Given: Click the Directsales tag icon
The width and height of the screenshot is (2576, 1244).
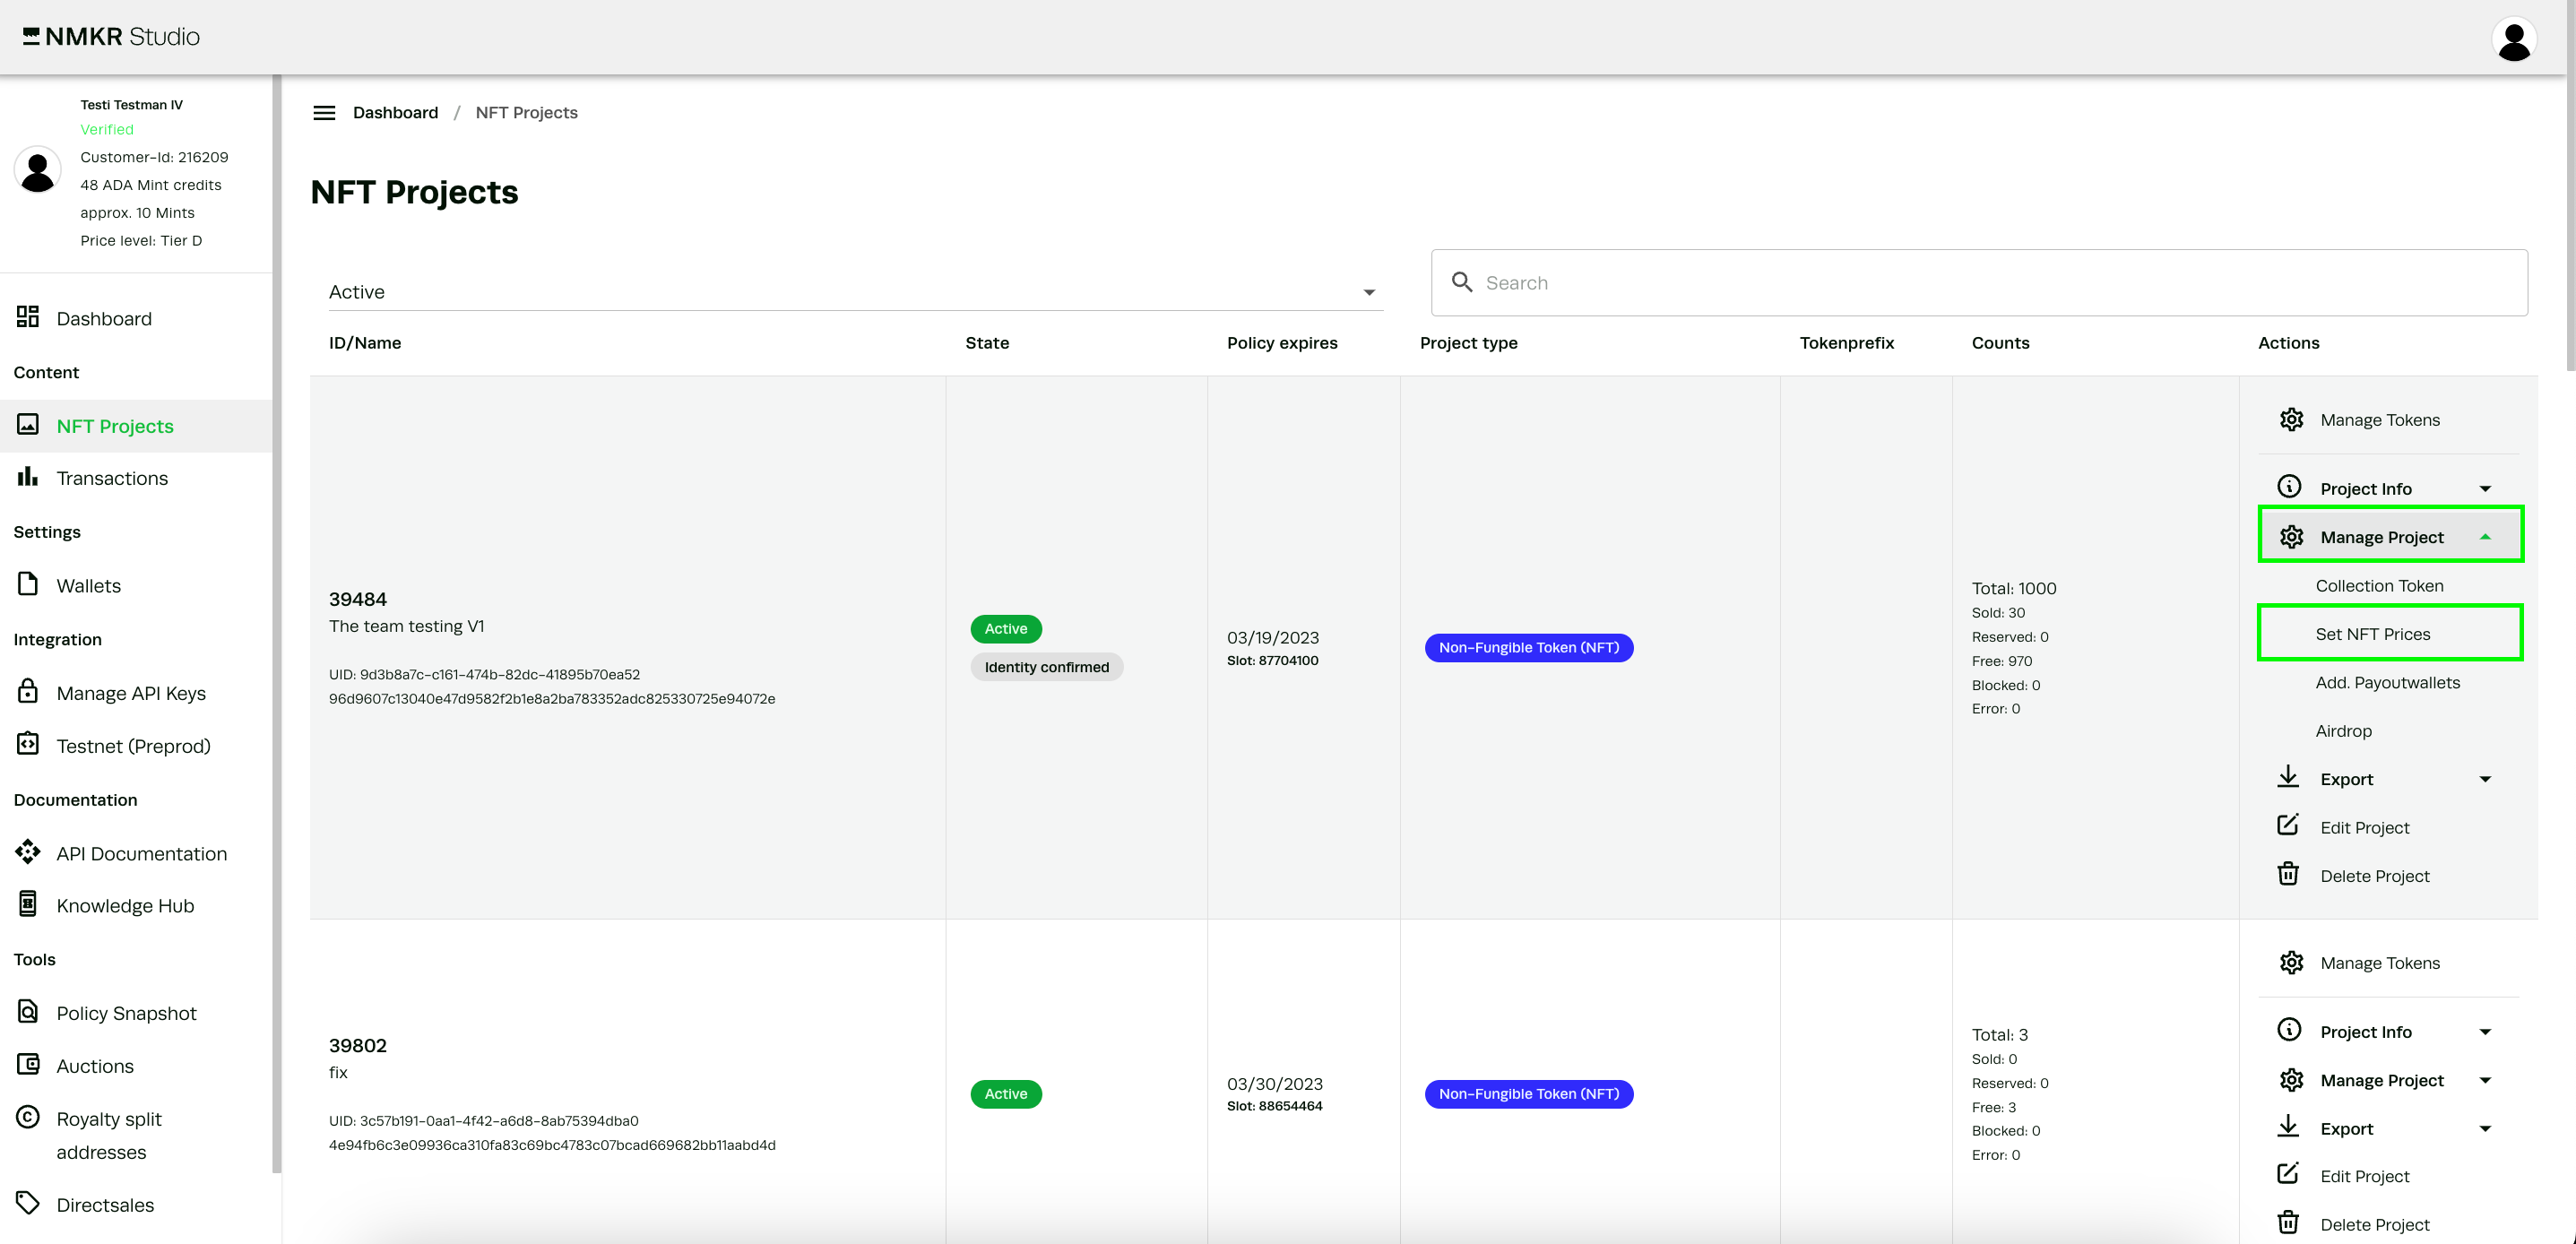Looking at the screenshot, I should (x=28, y=1203).
